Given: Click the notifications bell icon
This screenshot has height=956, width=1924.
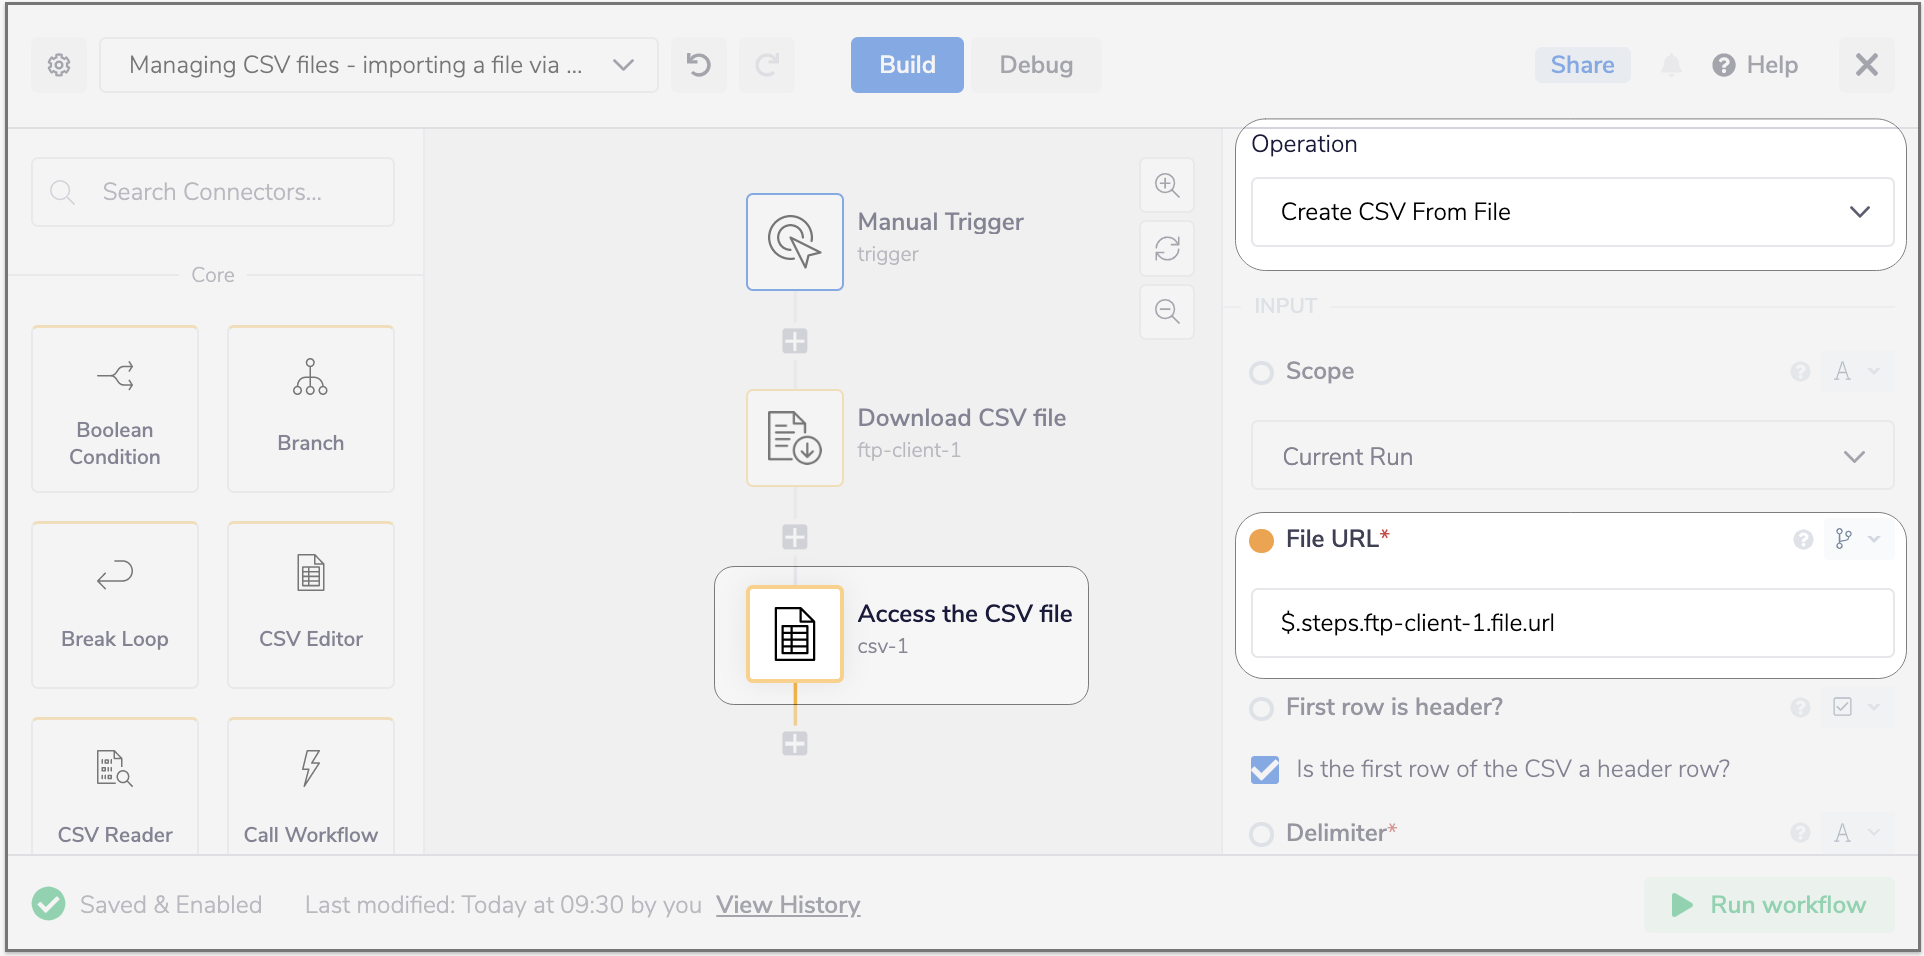Looking at the screenshot, I should point(1671,65).
